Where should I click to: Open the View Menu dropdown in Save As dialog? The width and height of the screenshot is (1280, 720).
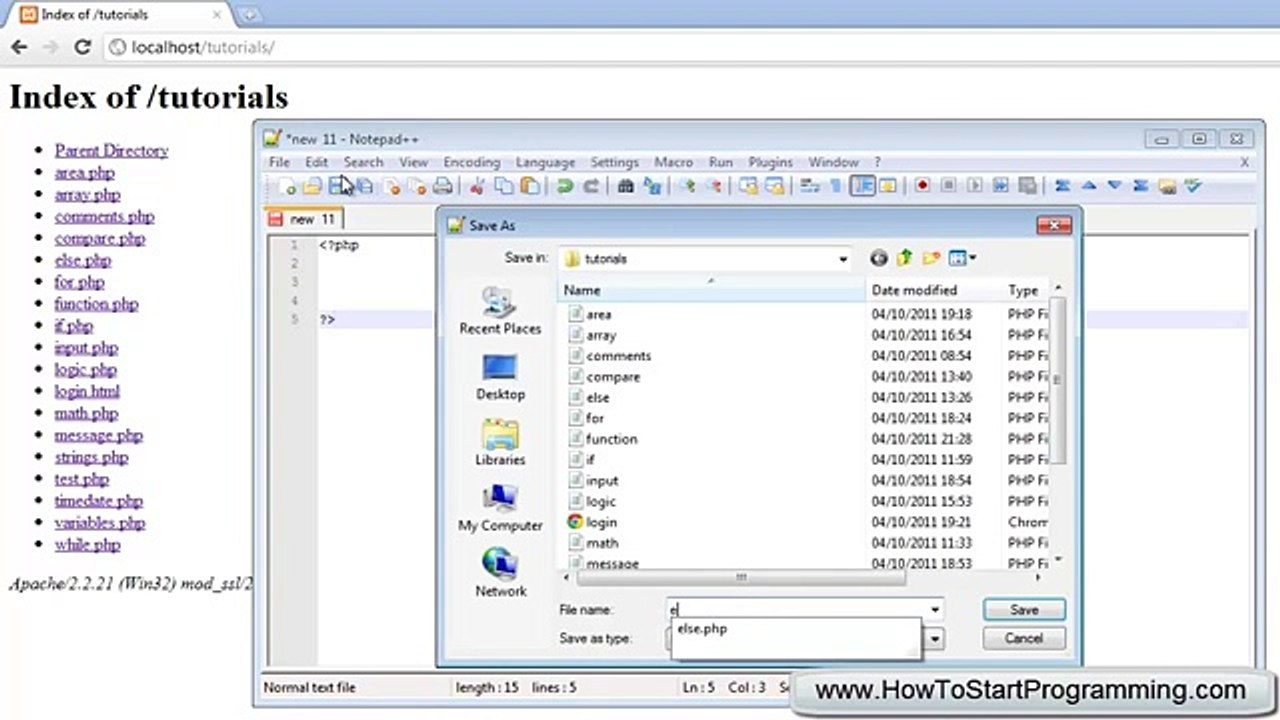[962, 258]
